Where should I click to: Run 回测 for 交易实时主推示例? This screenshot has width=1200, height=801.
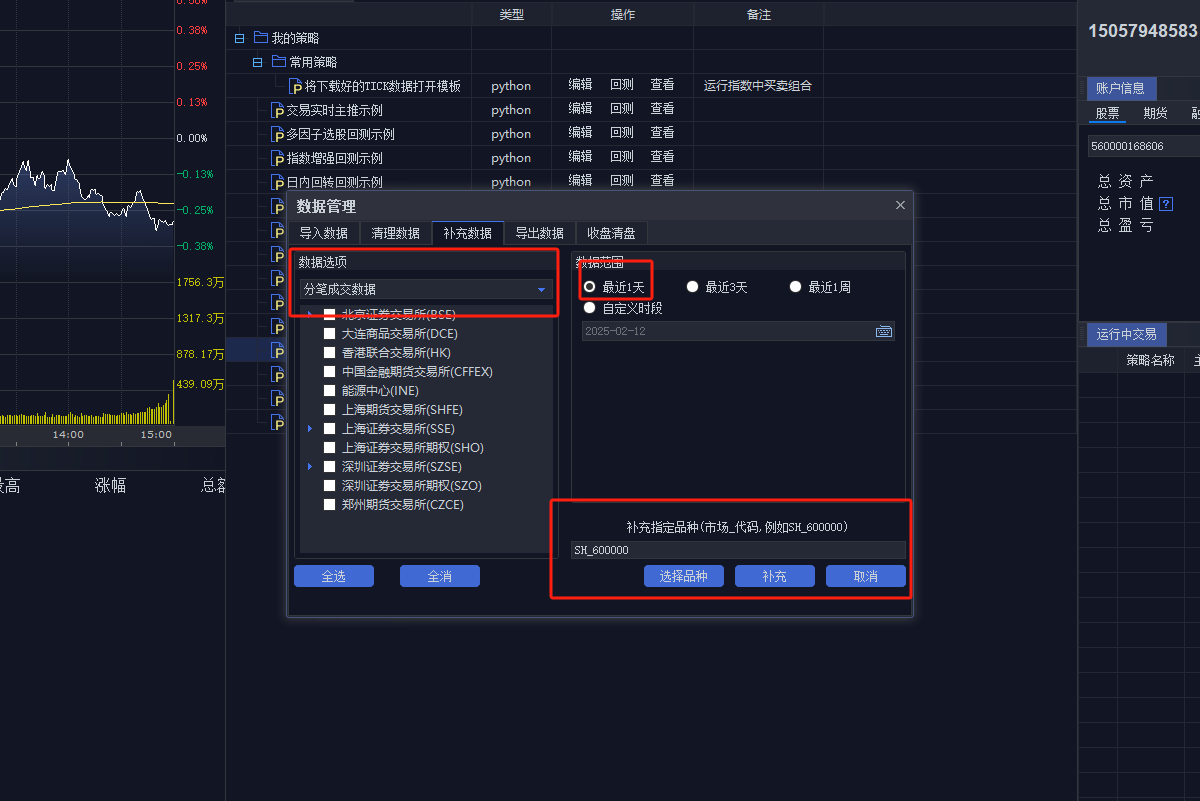pyautogui.click(x=621, y=109)
